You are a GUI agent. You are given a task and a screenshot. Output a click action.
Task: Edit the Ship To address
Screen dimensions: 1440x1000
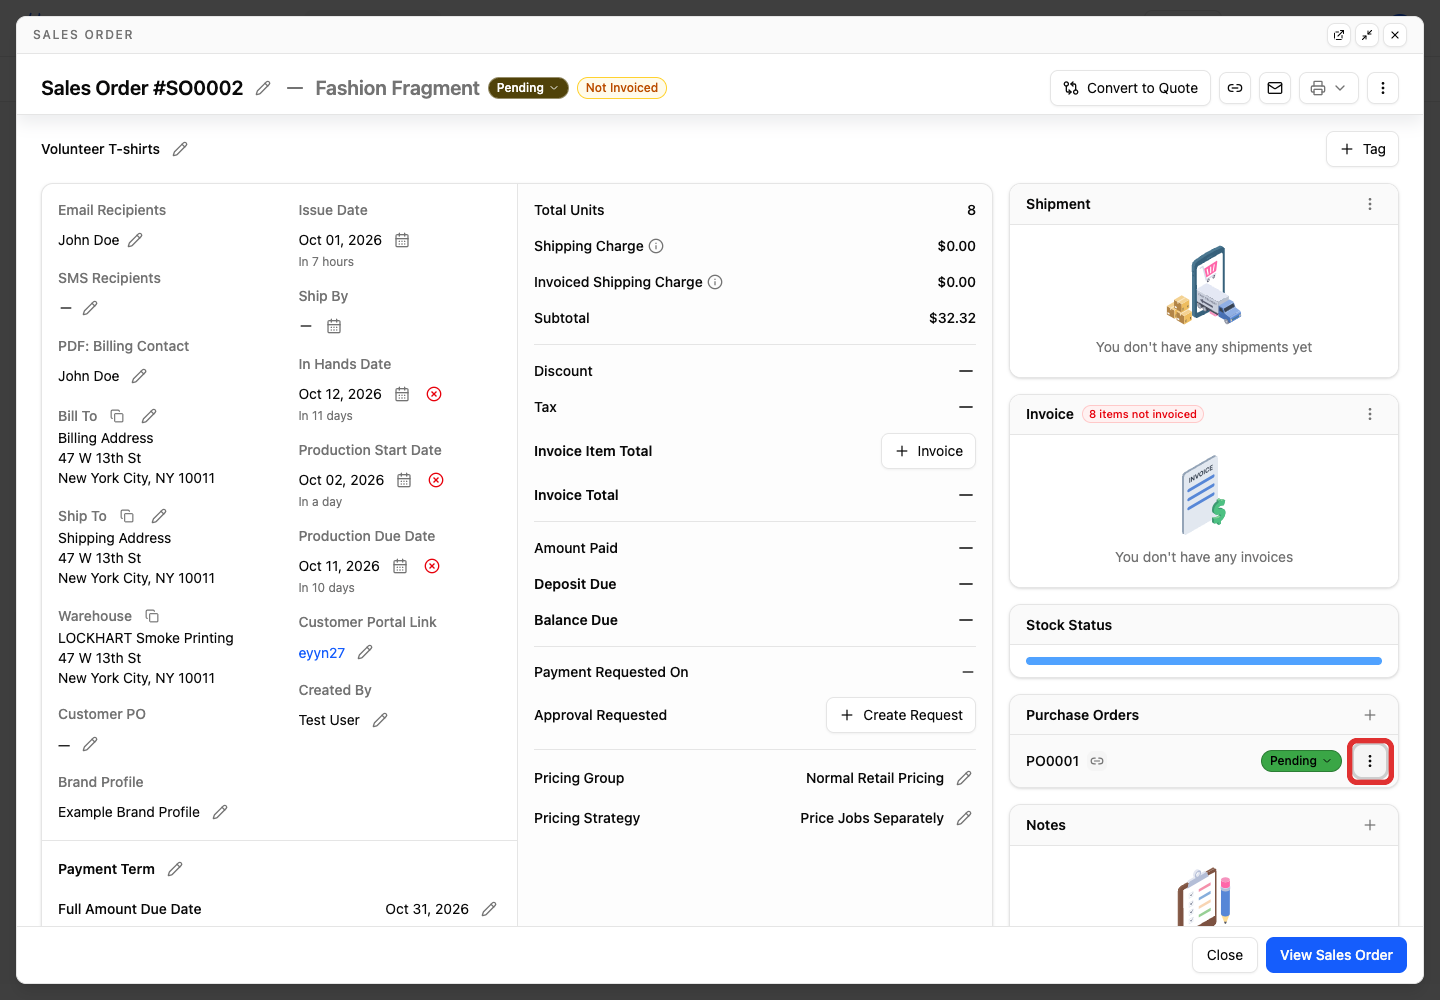click(x=159, y=516)
